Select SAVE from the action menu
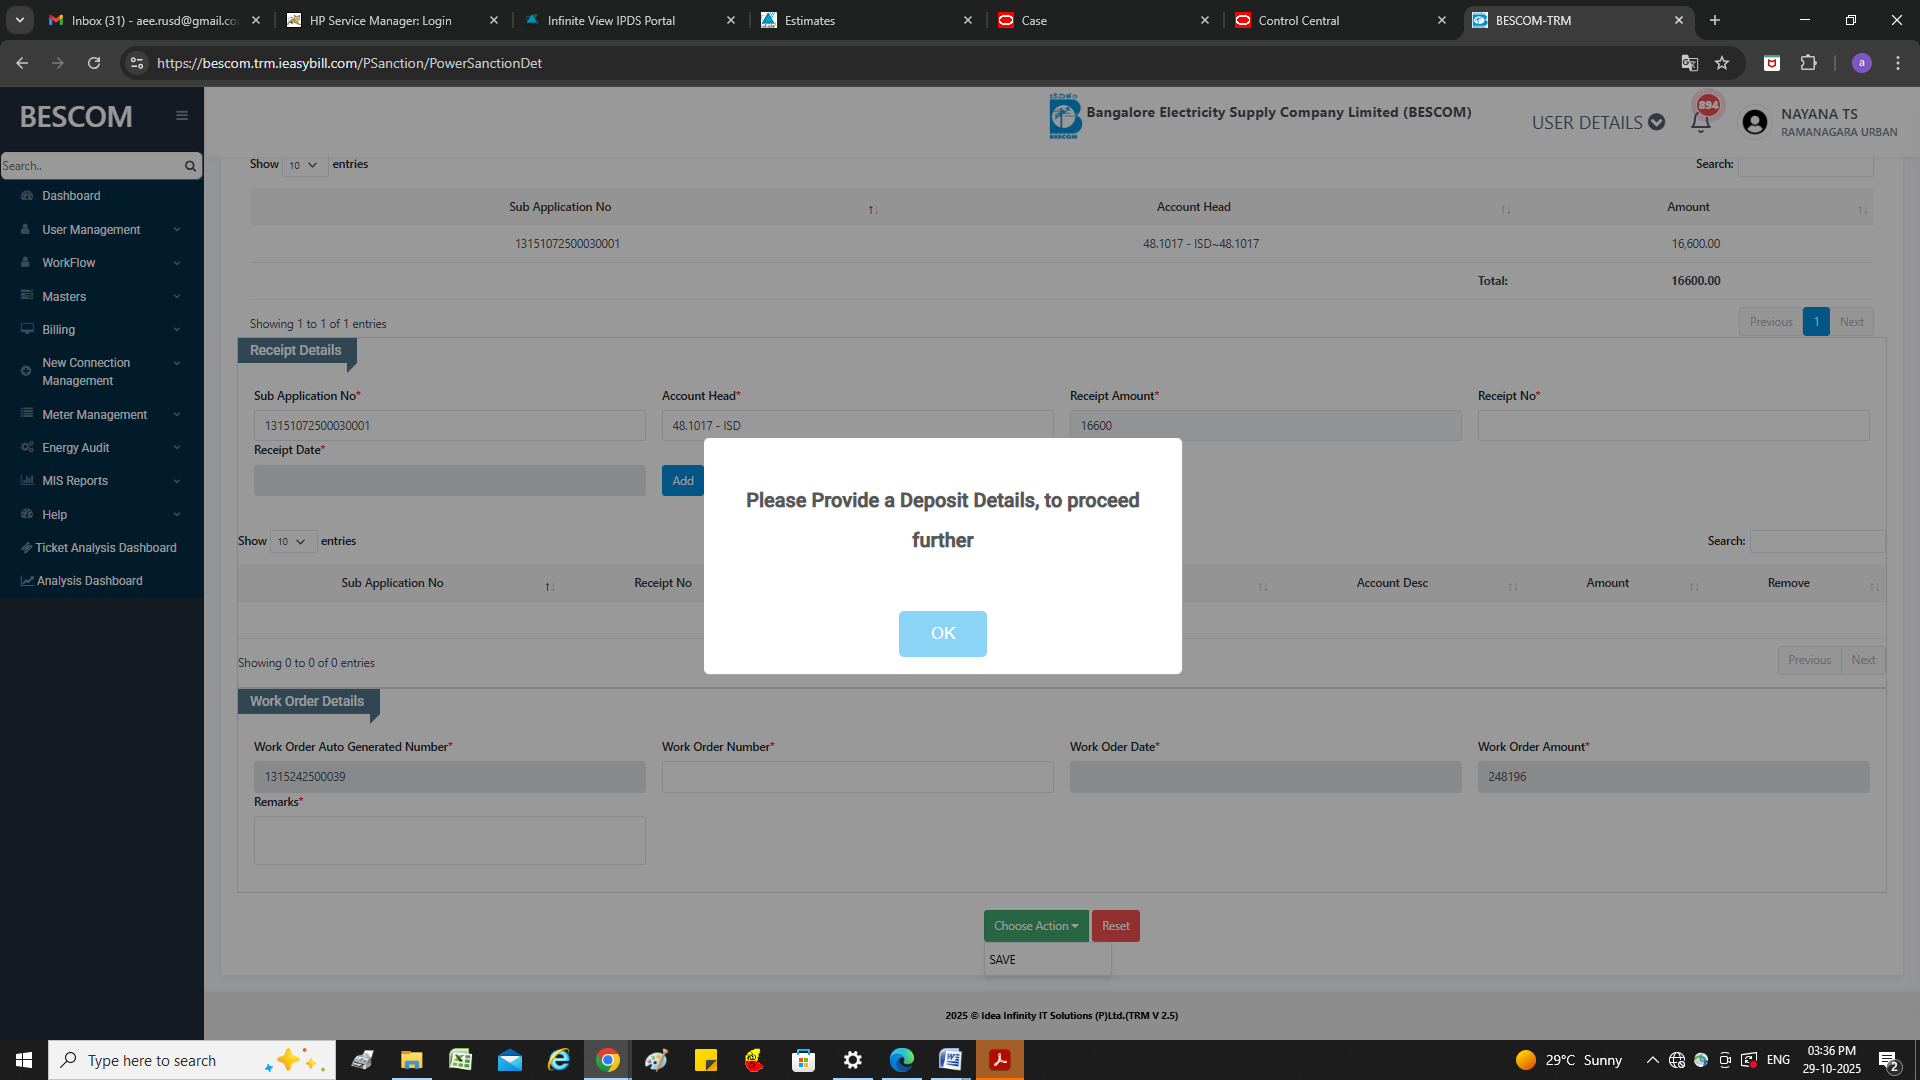 pos(1003,960)
